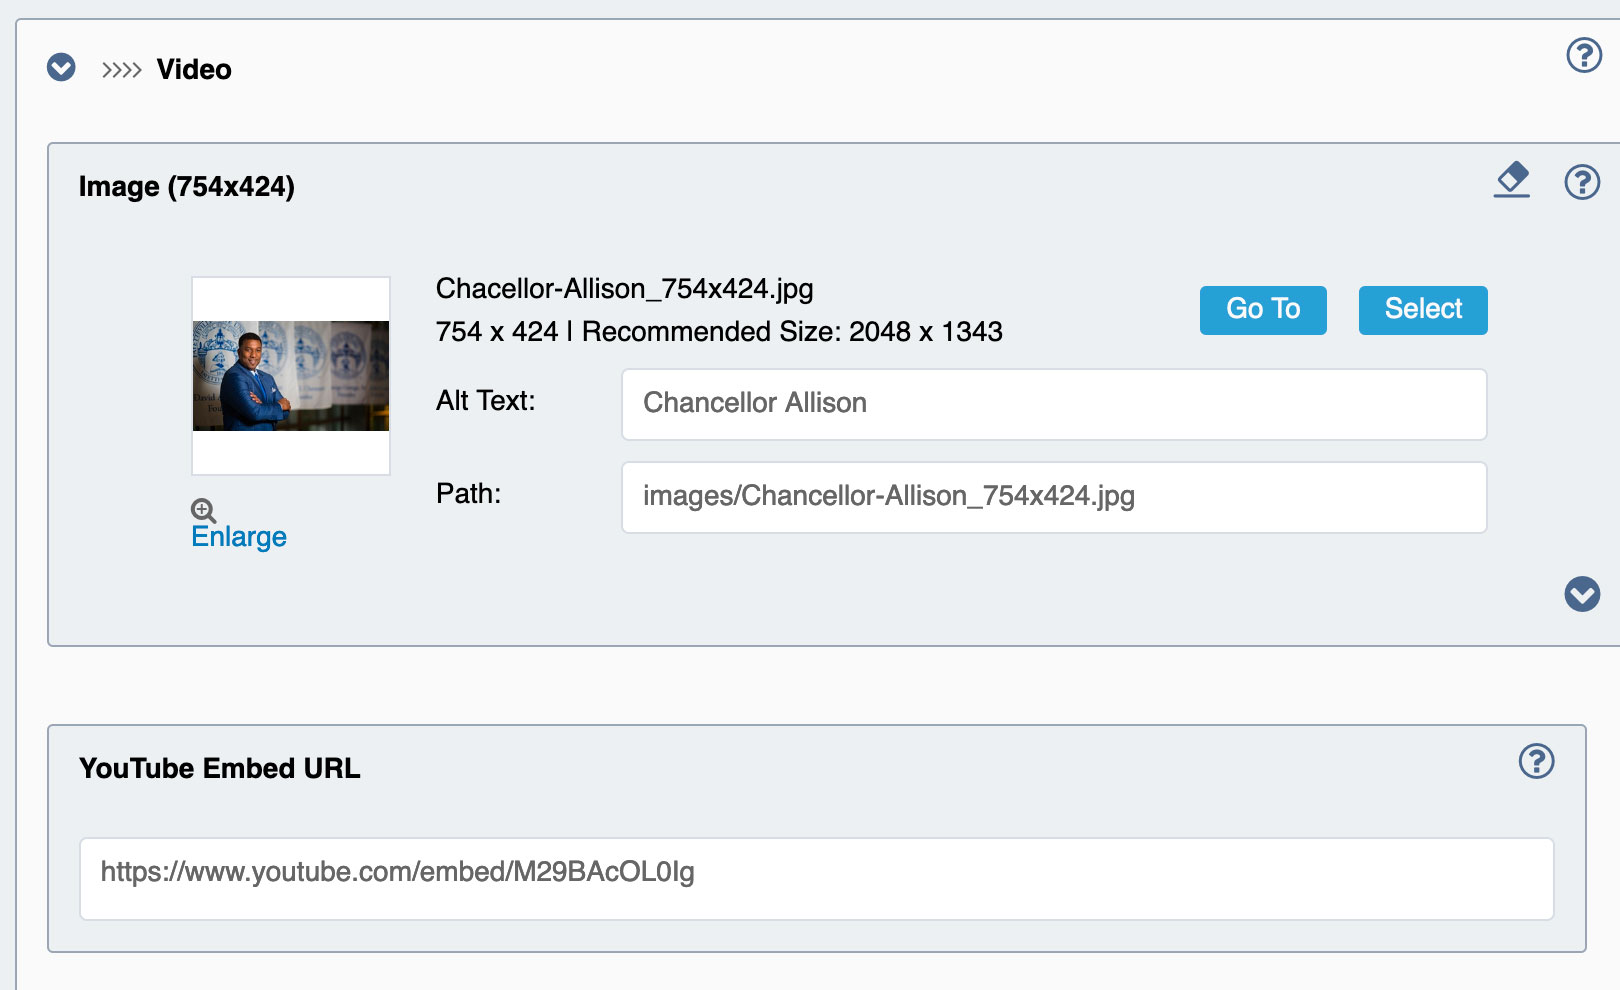The width and height of the screenshot is (1620, 990).
Task: Click the Enlarge link
Action: pyautogui.click(x=239, y=537)
